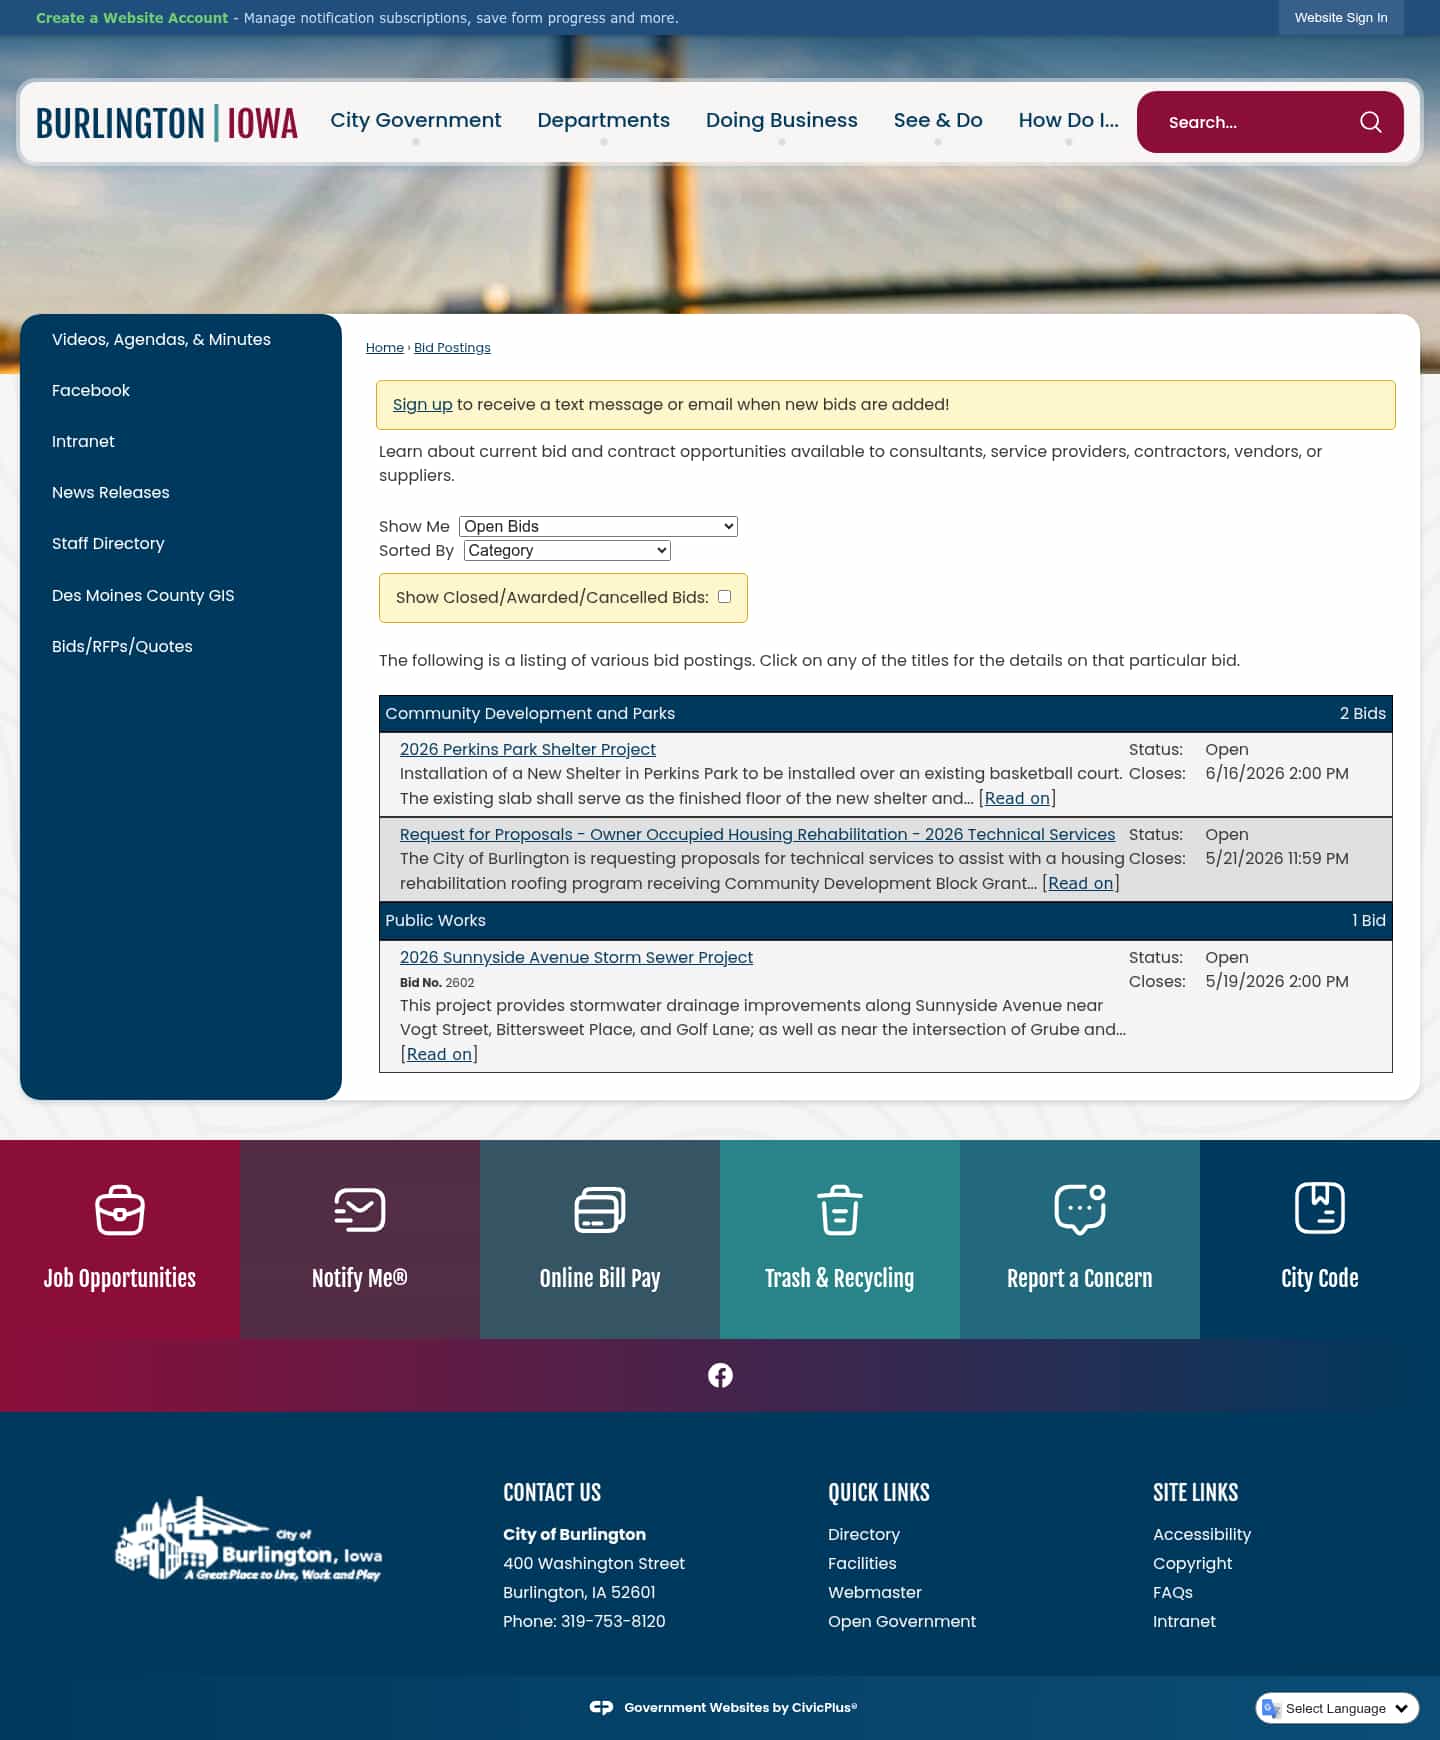Click Bid No. 2602 text

(437, 983)
